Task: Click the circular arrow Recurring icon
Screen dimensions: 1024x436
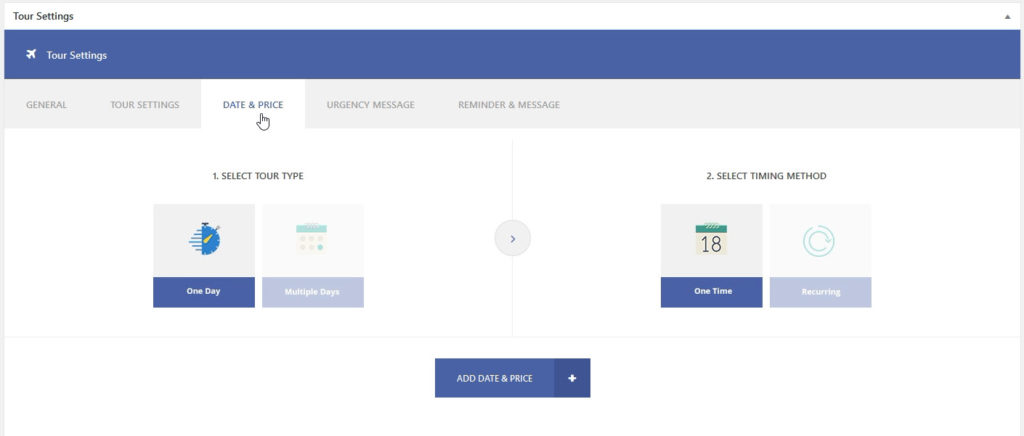Action: 819,240
